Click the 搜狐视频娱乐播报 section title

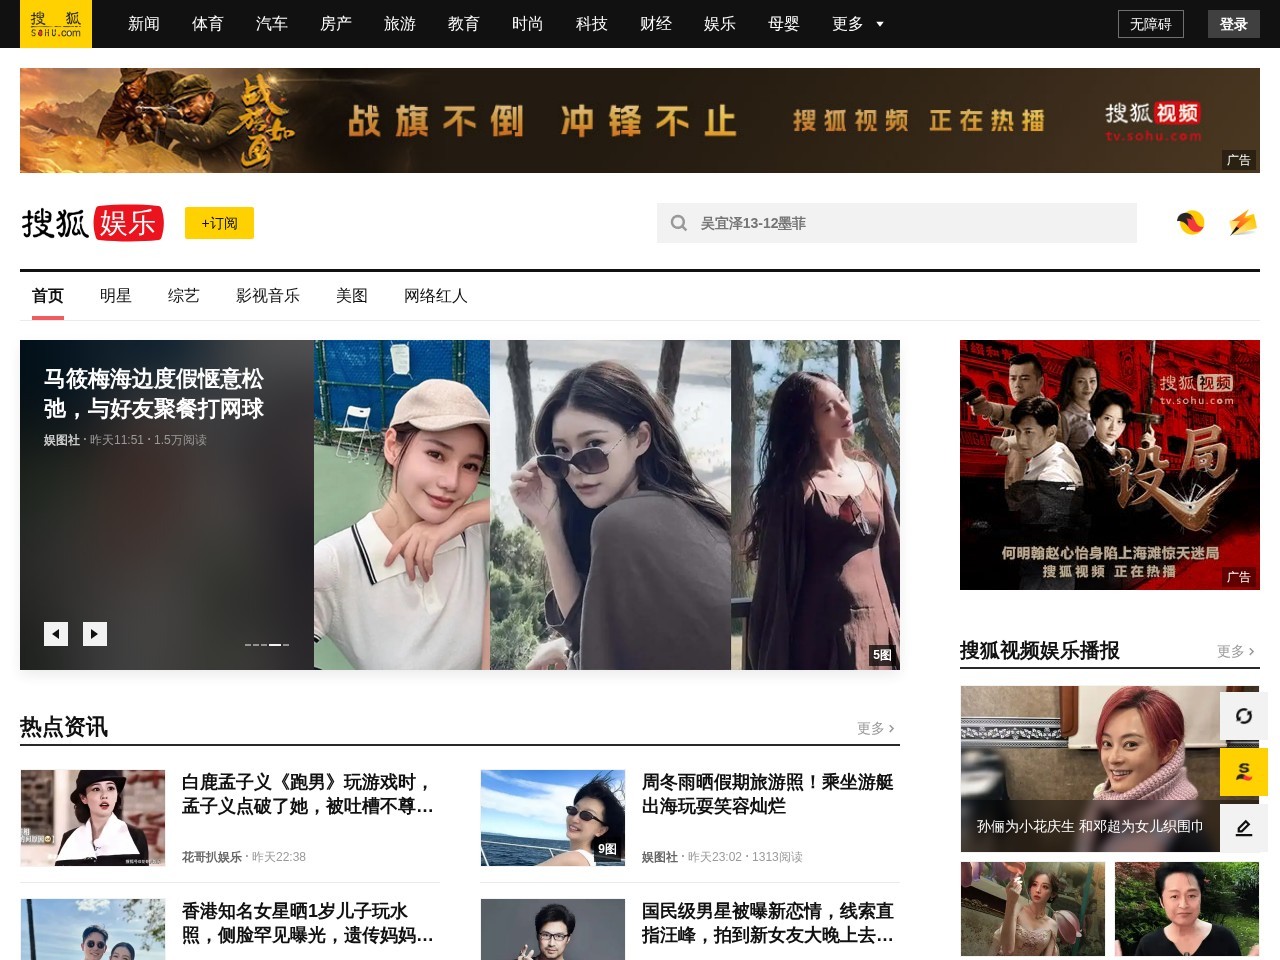click(1040, 651)
